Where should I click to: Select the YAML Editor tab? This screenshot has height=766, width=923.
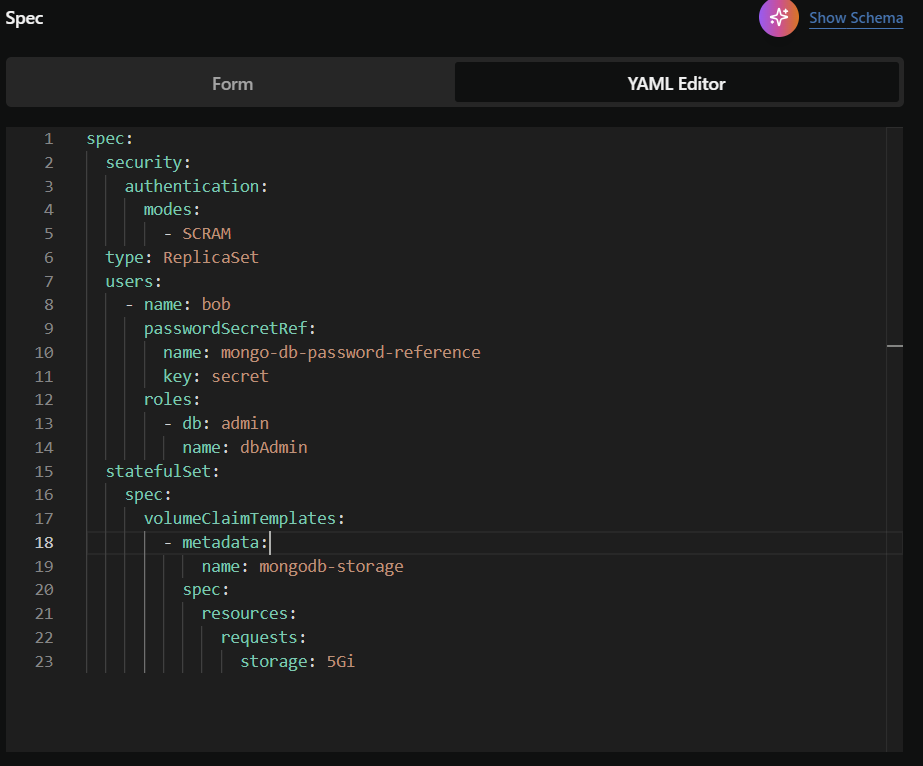(676, 83)
